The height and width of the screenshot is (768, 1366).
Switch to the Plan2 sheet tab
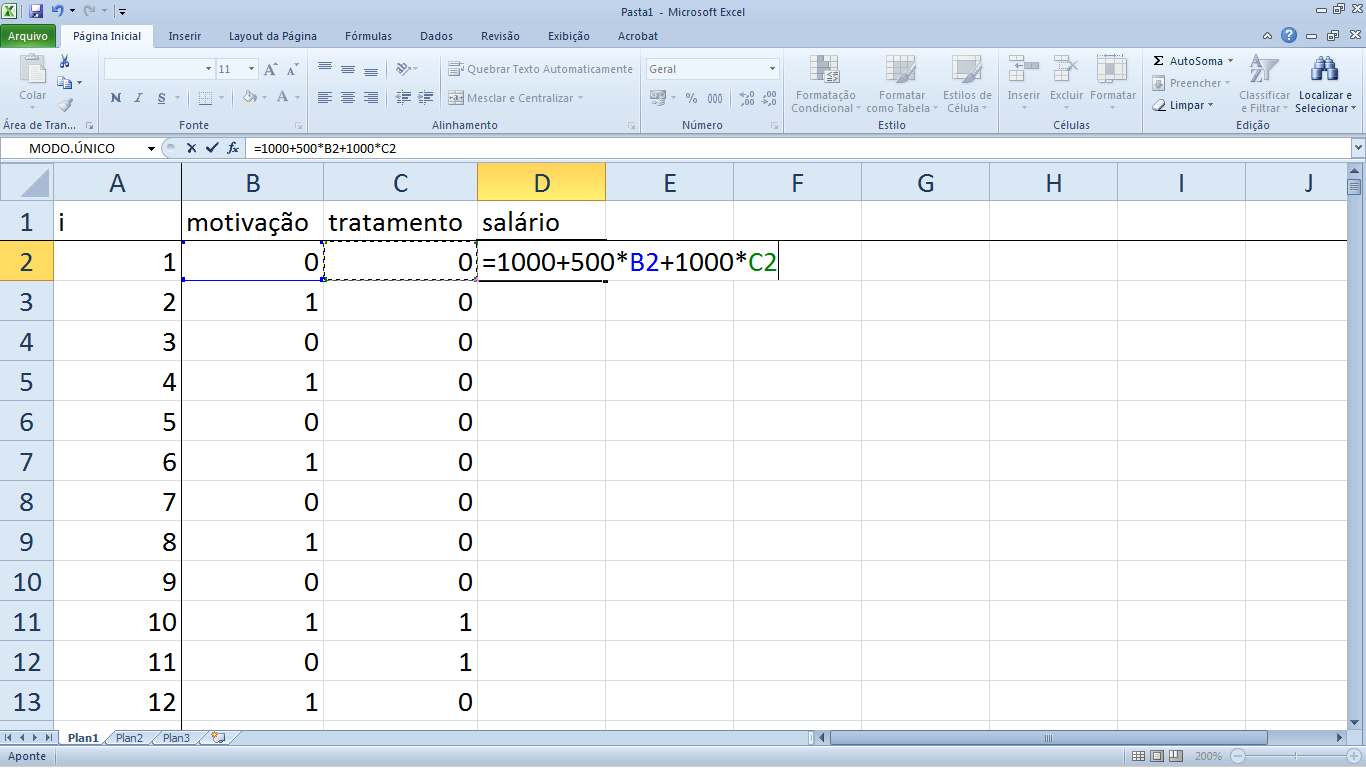click(x=129, y=738)
